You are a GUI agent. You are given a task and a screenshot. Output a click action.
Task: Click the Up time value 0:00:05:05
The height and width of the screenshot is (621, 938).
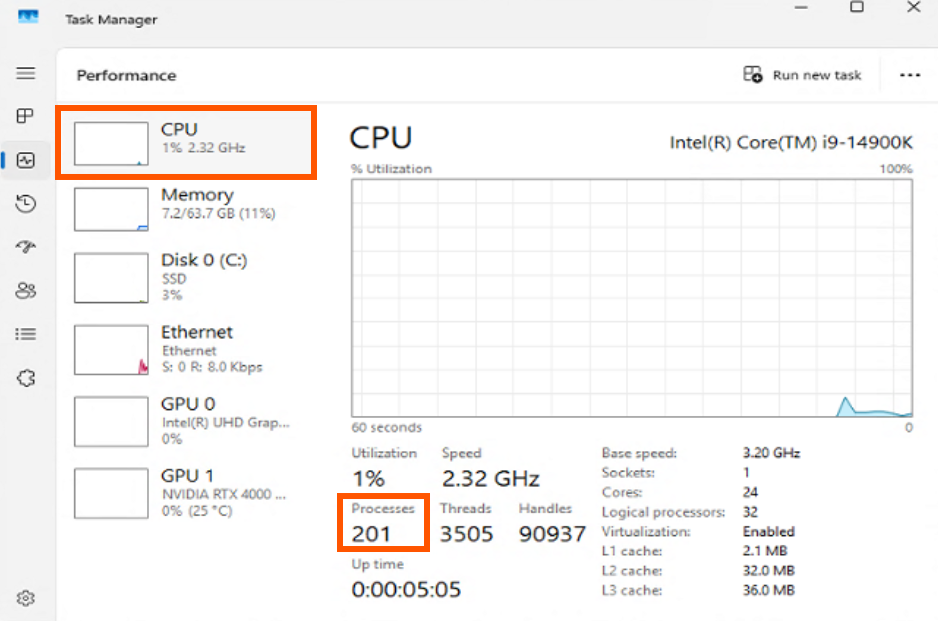click(x=406, y=589)
